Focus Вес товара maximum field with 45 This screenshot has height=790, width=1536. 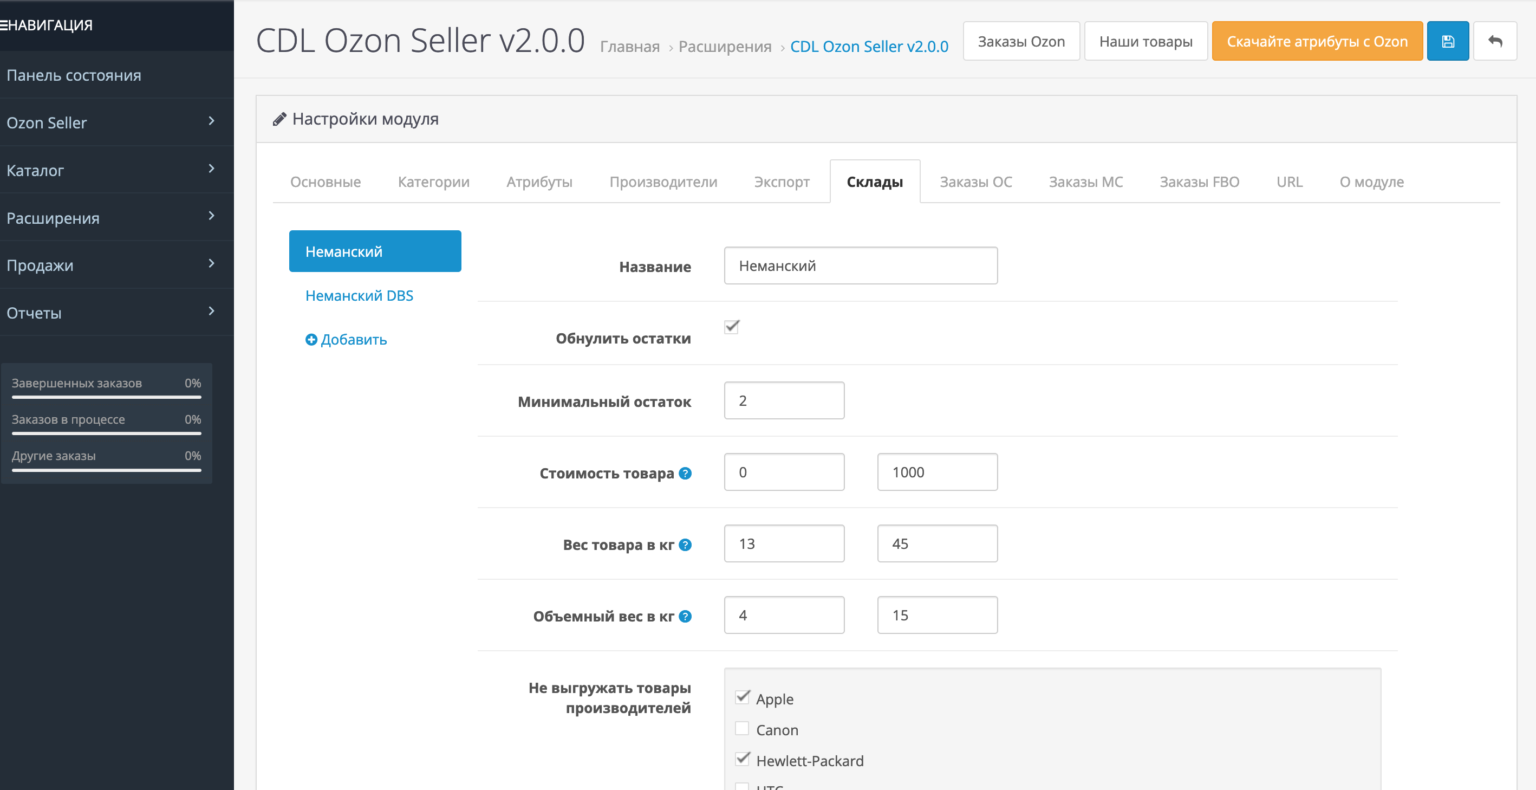937,544
